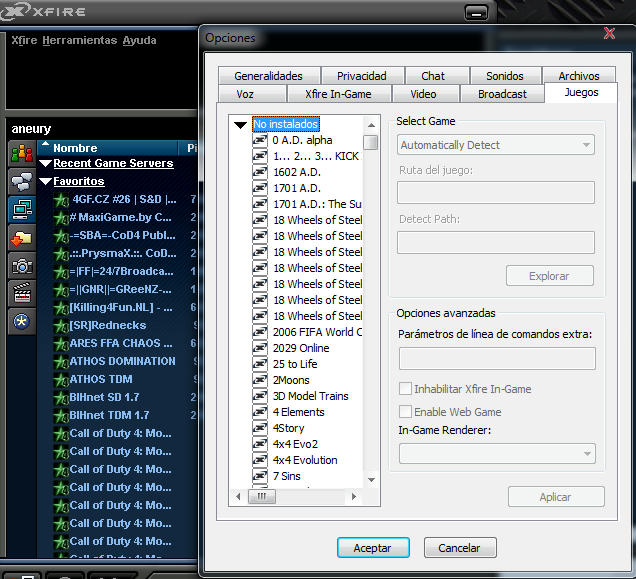Click the game list scroll up arrow
This screenshot has width=636, height=579.
click(371, 125)
